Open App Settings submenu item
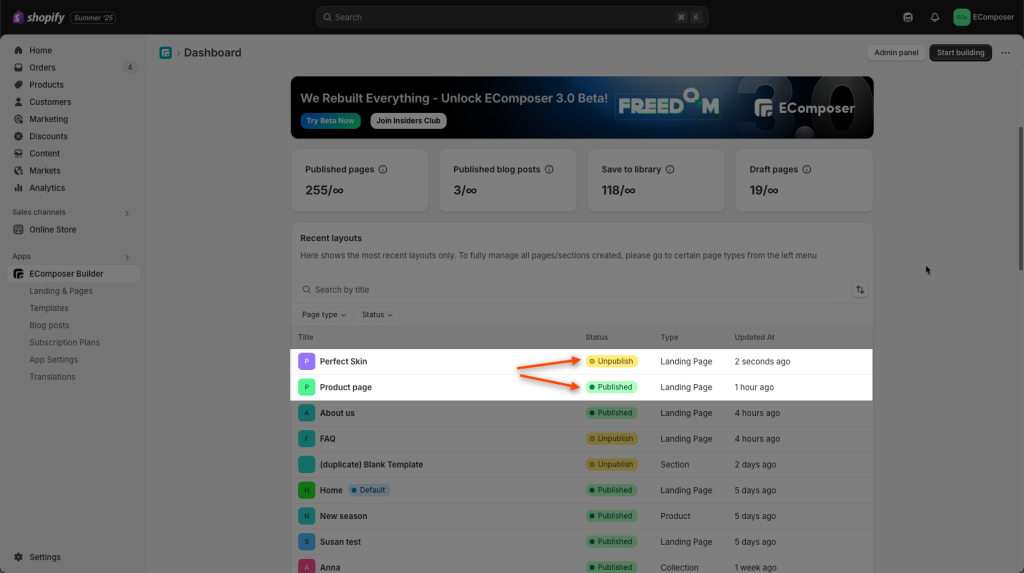 click(54, 360)
